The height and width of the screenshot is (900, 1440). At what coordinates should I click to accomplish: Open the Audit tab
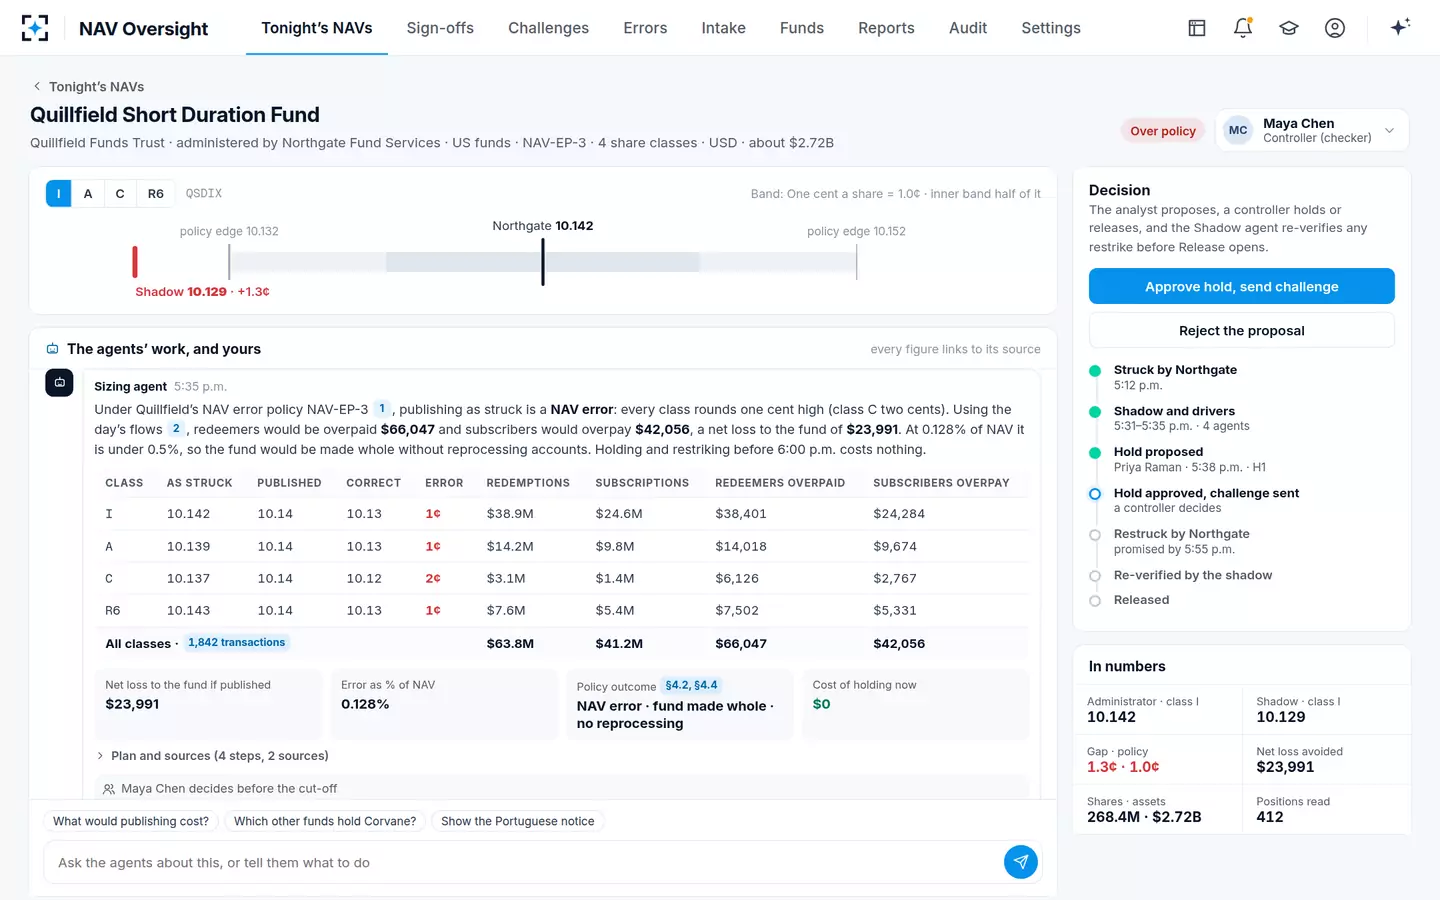click(968, 28)
